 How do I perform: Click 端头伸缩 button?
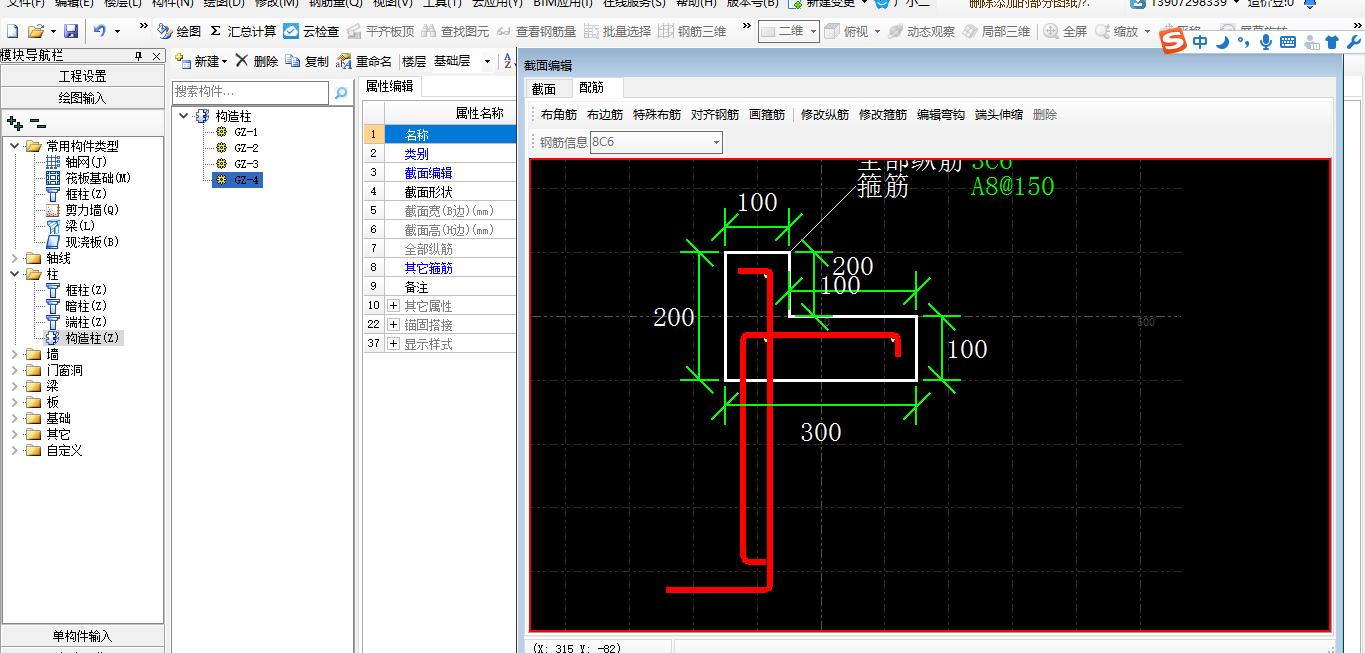point(999,115)
